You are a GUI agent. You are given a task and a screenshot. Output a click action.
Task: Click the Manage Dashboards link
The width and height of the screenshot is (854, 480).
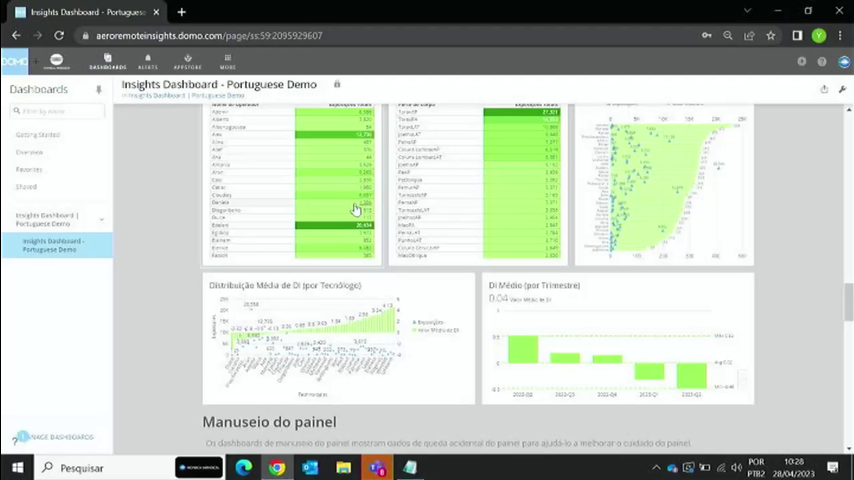(61, 437)
